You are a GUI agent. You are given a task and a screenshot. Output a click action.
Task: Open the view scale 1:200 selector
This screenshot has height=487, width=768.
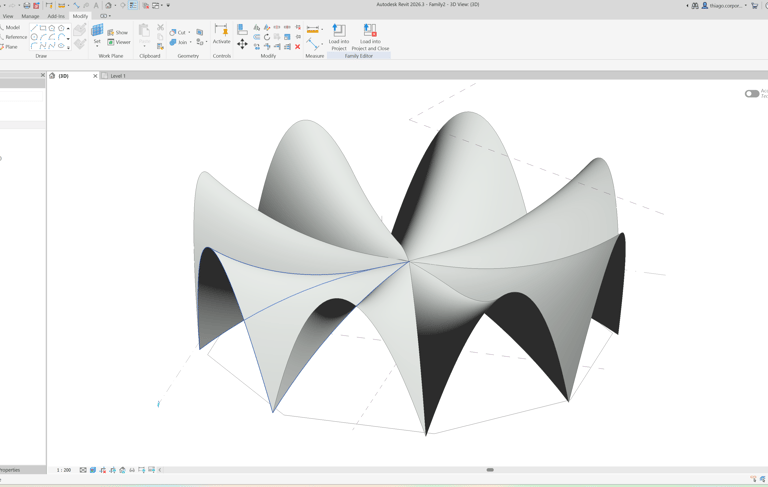tap(64, 470)
